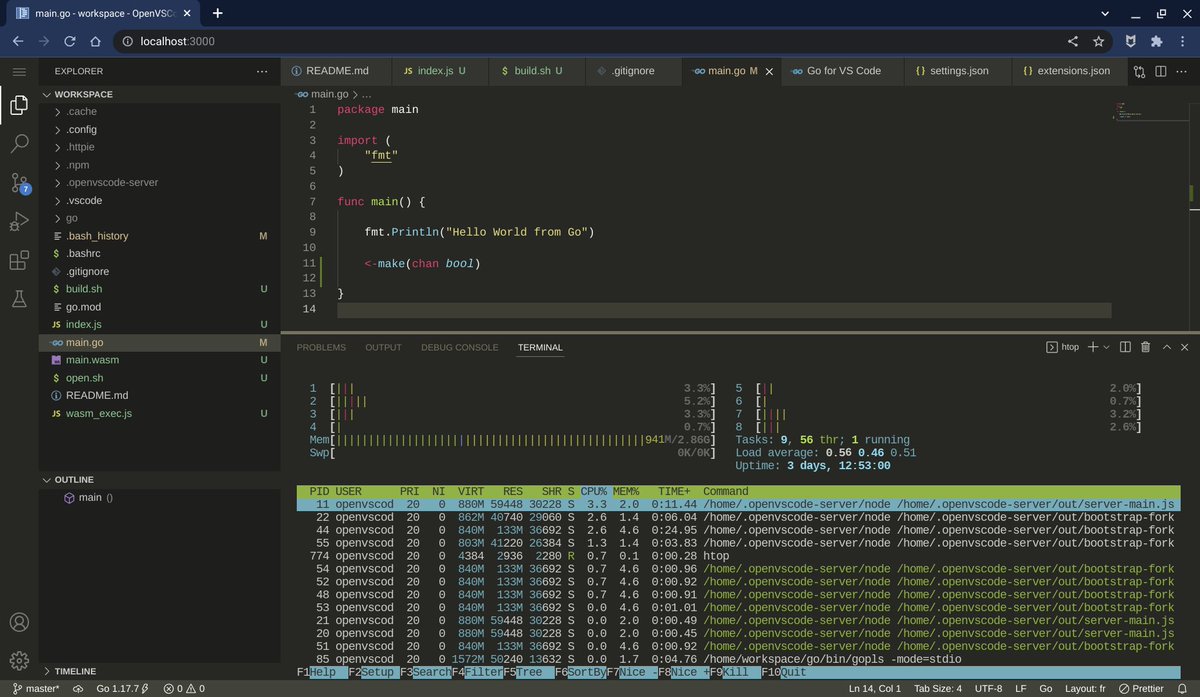This screenshot has height=697, width=1200.
Task: Open Source Control view with 7 badge
Action: 19,183
